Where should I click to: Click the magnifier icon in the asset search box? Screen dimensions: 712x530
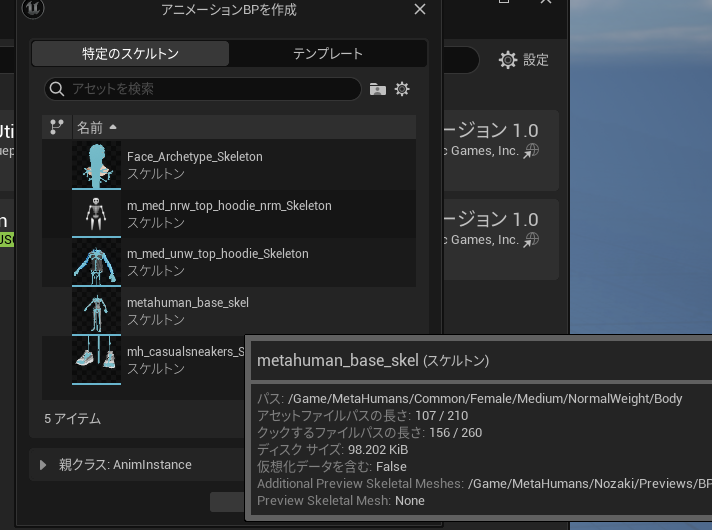click(58, 89)
